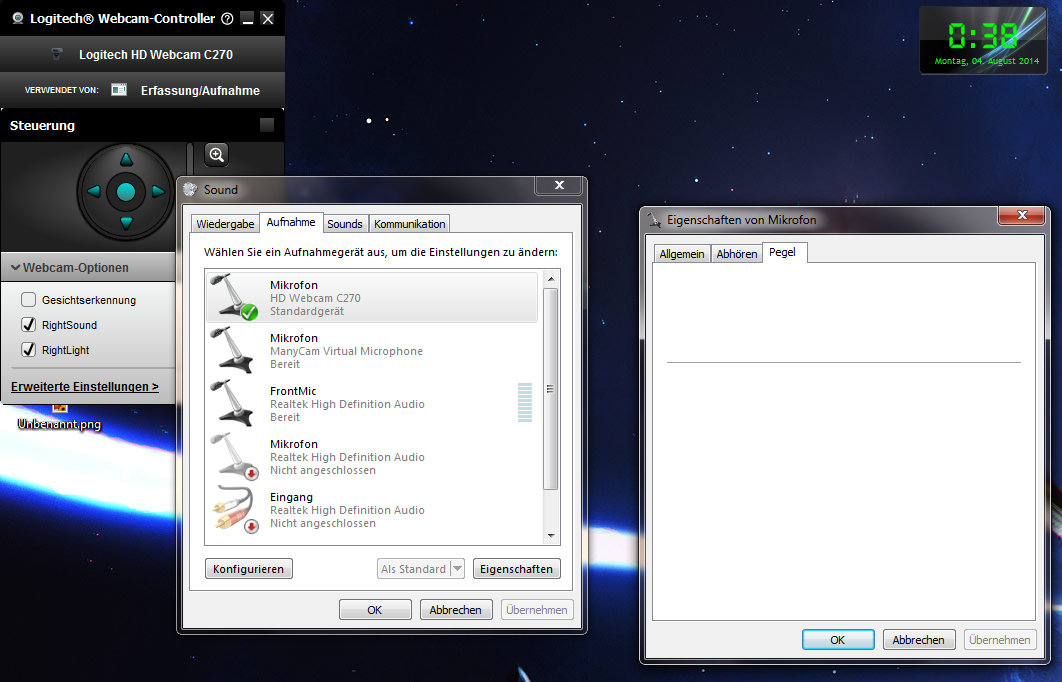Close the Sound dialog
The height and width of the screenshot is (682, 1062).
[559, 185]
